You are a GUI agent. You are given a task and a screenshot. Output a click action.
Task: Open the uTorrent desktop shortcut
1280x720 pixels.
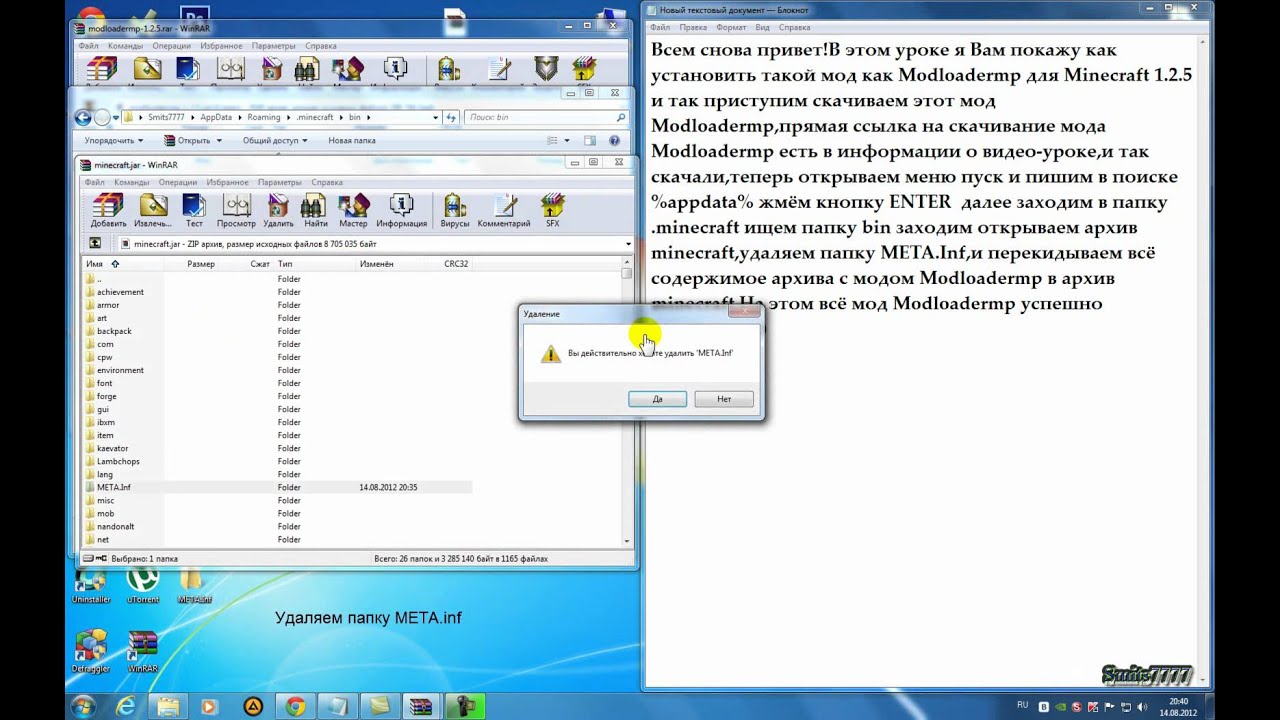(x=143, y=585)
